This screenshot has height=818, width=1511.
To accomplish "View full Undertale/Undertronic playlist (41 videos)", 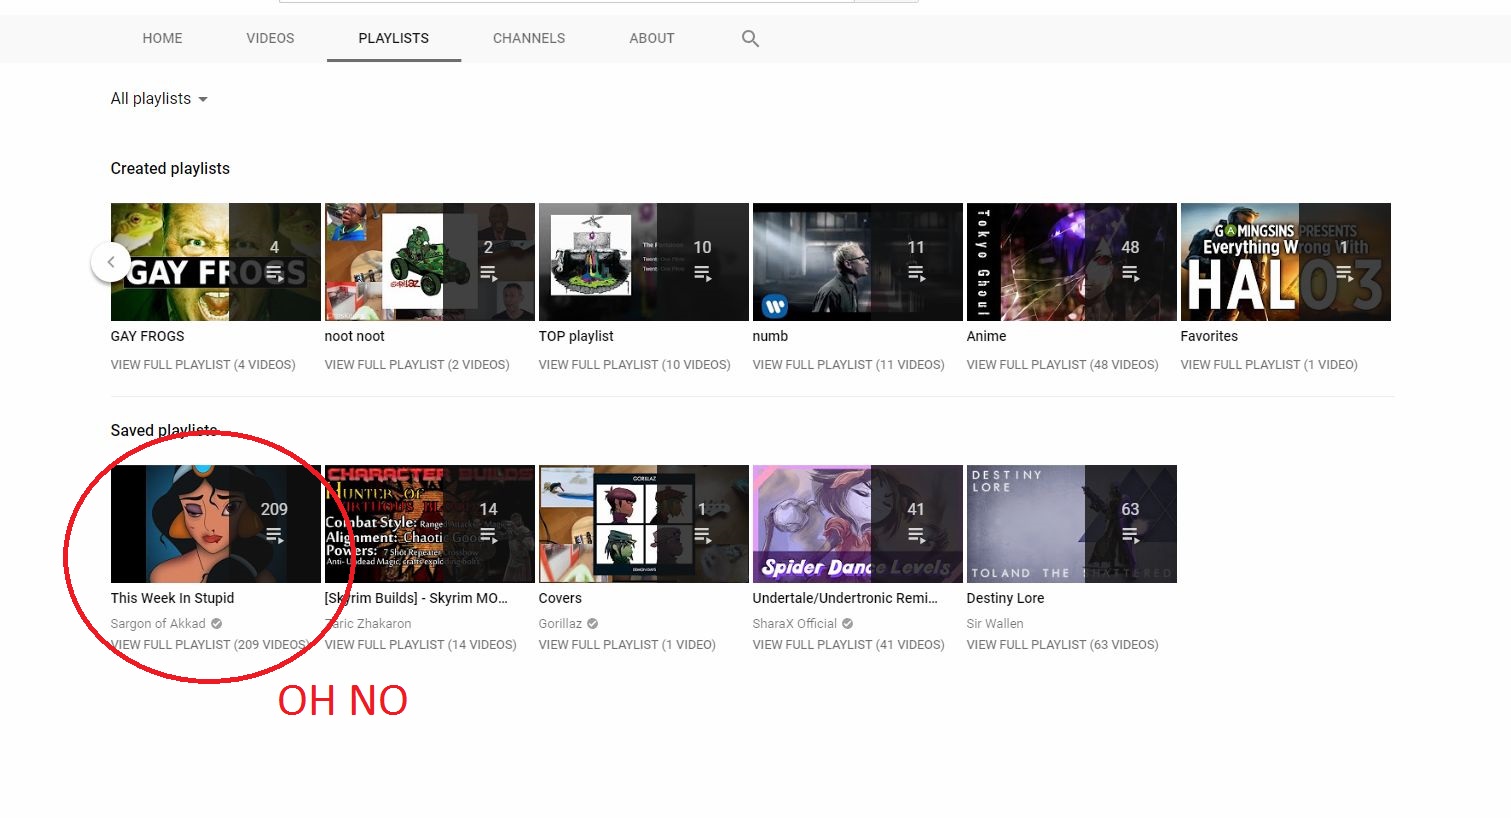I will 849,645.
